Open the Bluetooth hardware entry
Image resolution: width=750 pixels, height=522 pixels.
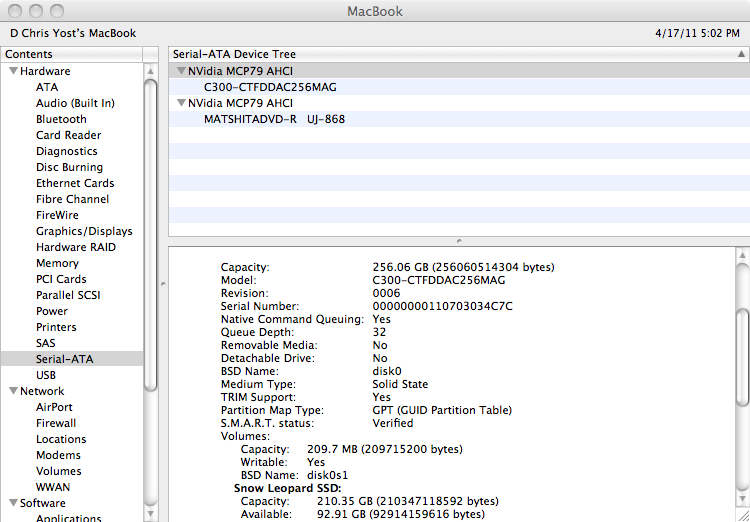click(x=61, y=119)
